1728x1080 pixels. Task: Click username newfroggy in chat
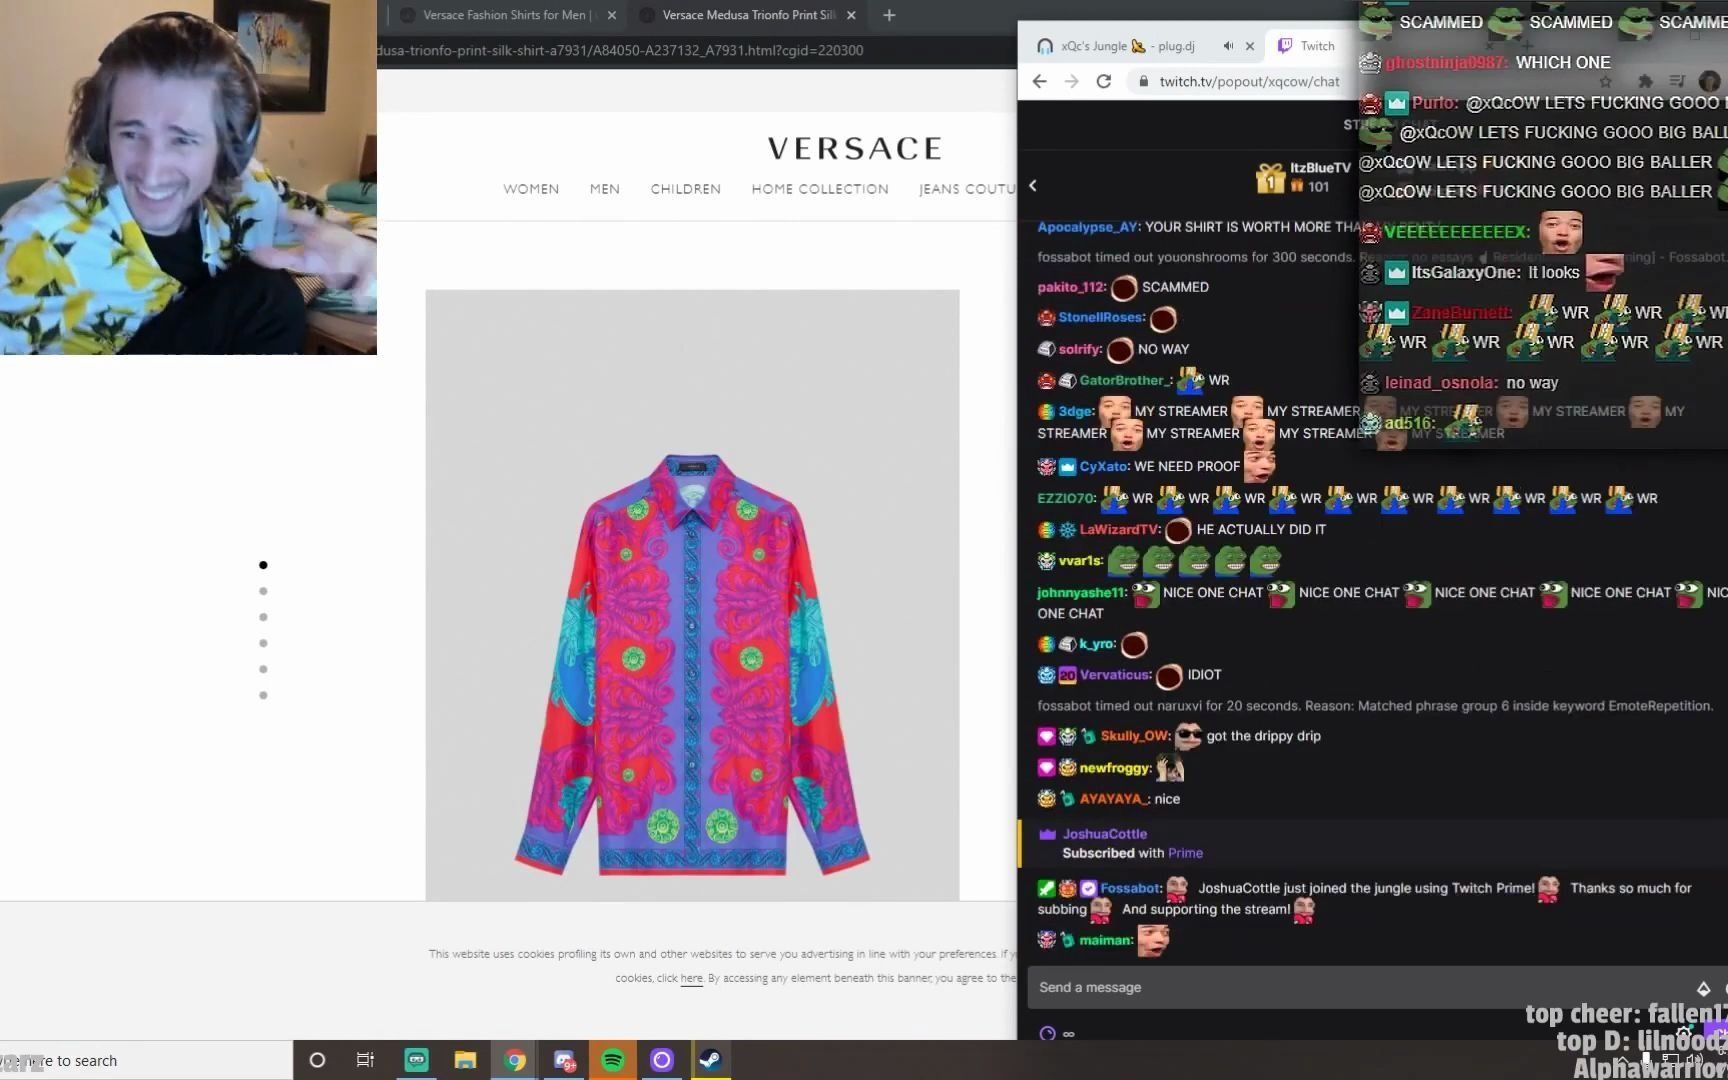(1114, 768)
